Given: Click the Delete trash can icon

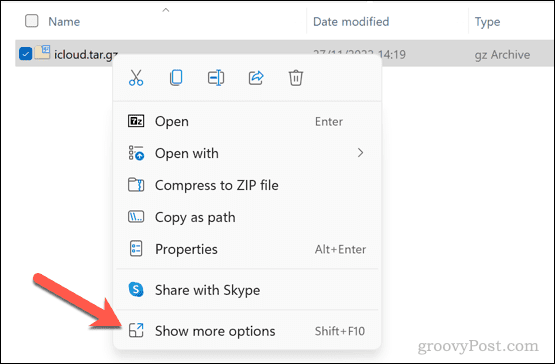Looking at the screenshot, I should coord(296,78).
